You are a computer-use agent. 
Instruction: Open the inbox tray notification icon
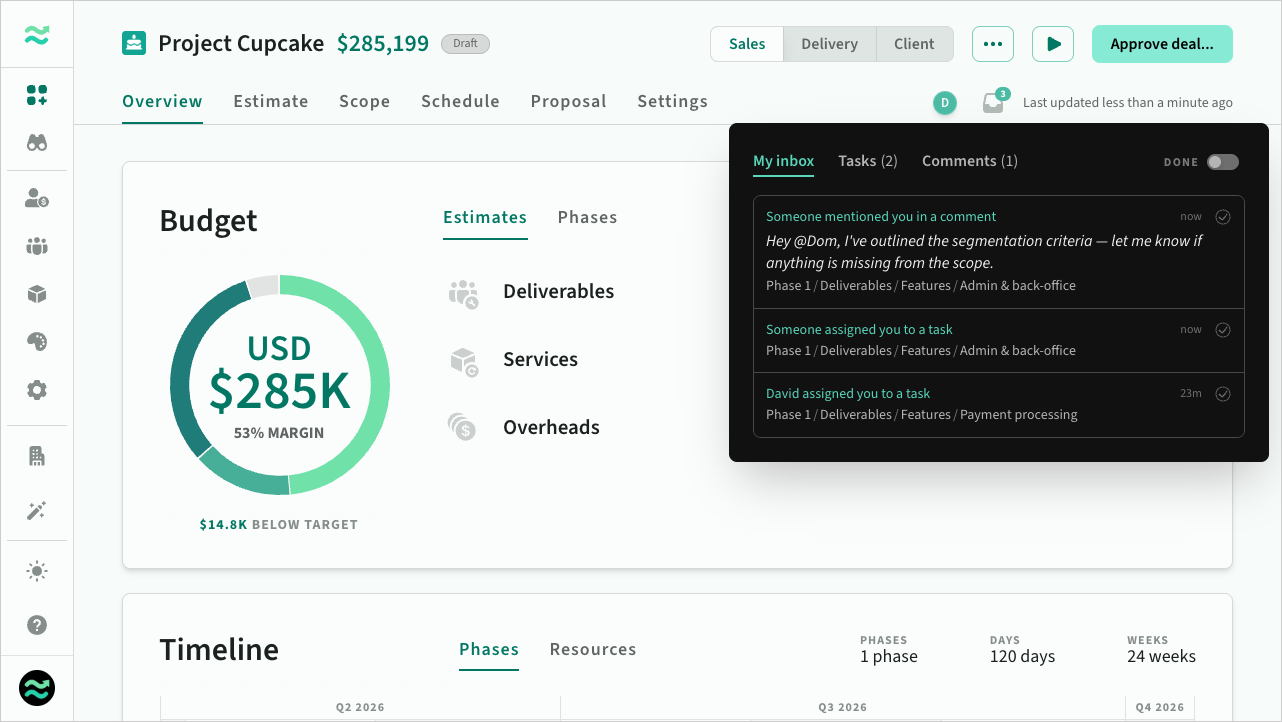[993, 102]
